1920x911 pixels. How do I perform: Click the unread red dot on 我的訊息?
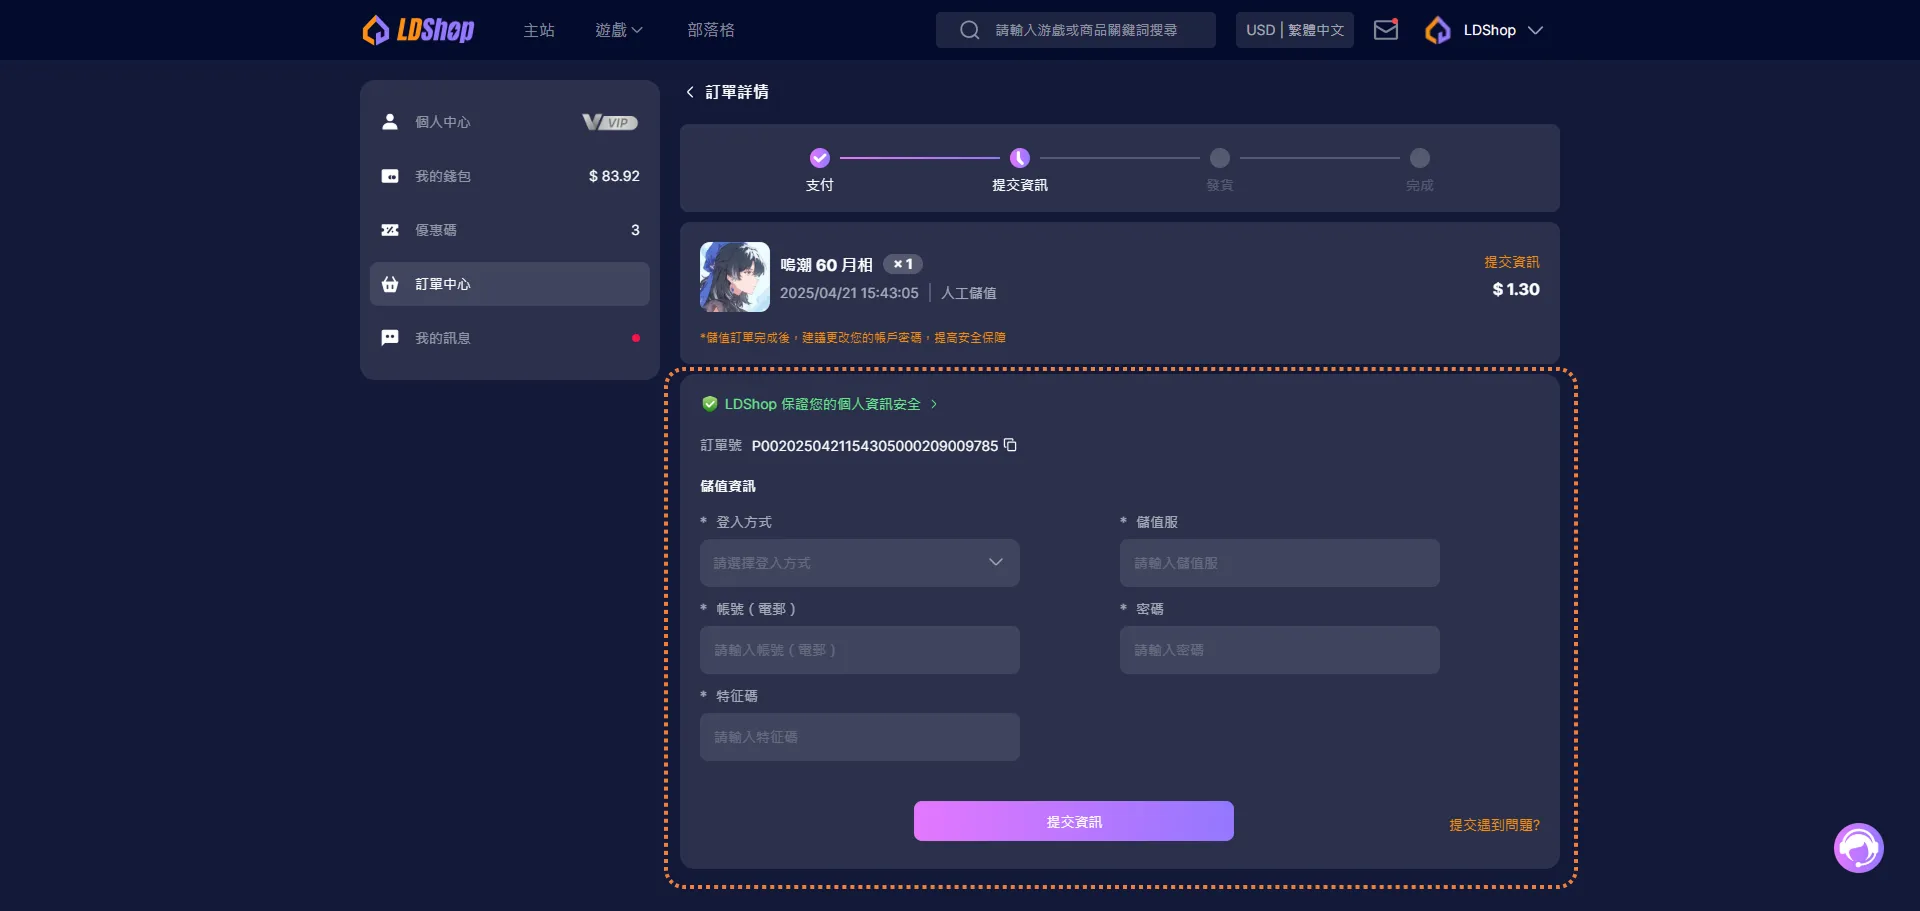[x=636, y=338]
